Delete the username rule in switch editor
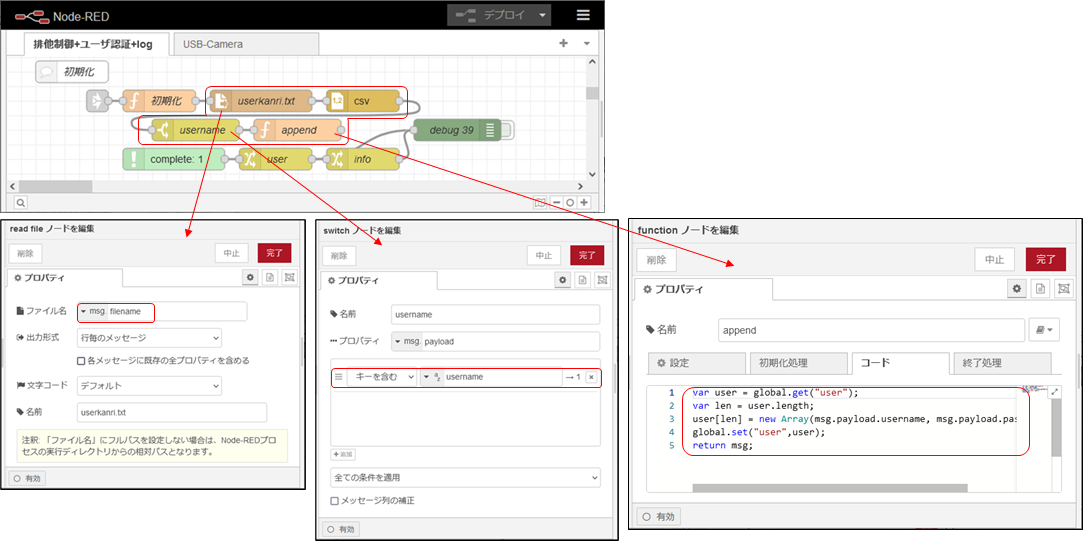1083x541 pixels. tap(590, 377)
